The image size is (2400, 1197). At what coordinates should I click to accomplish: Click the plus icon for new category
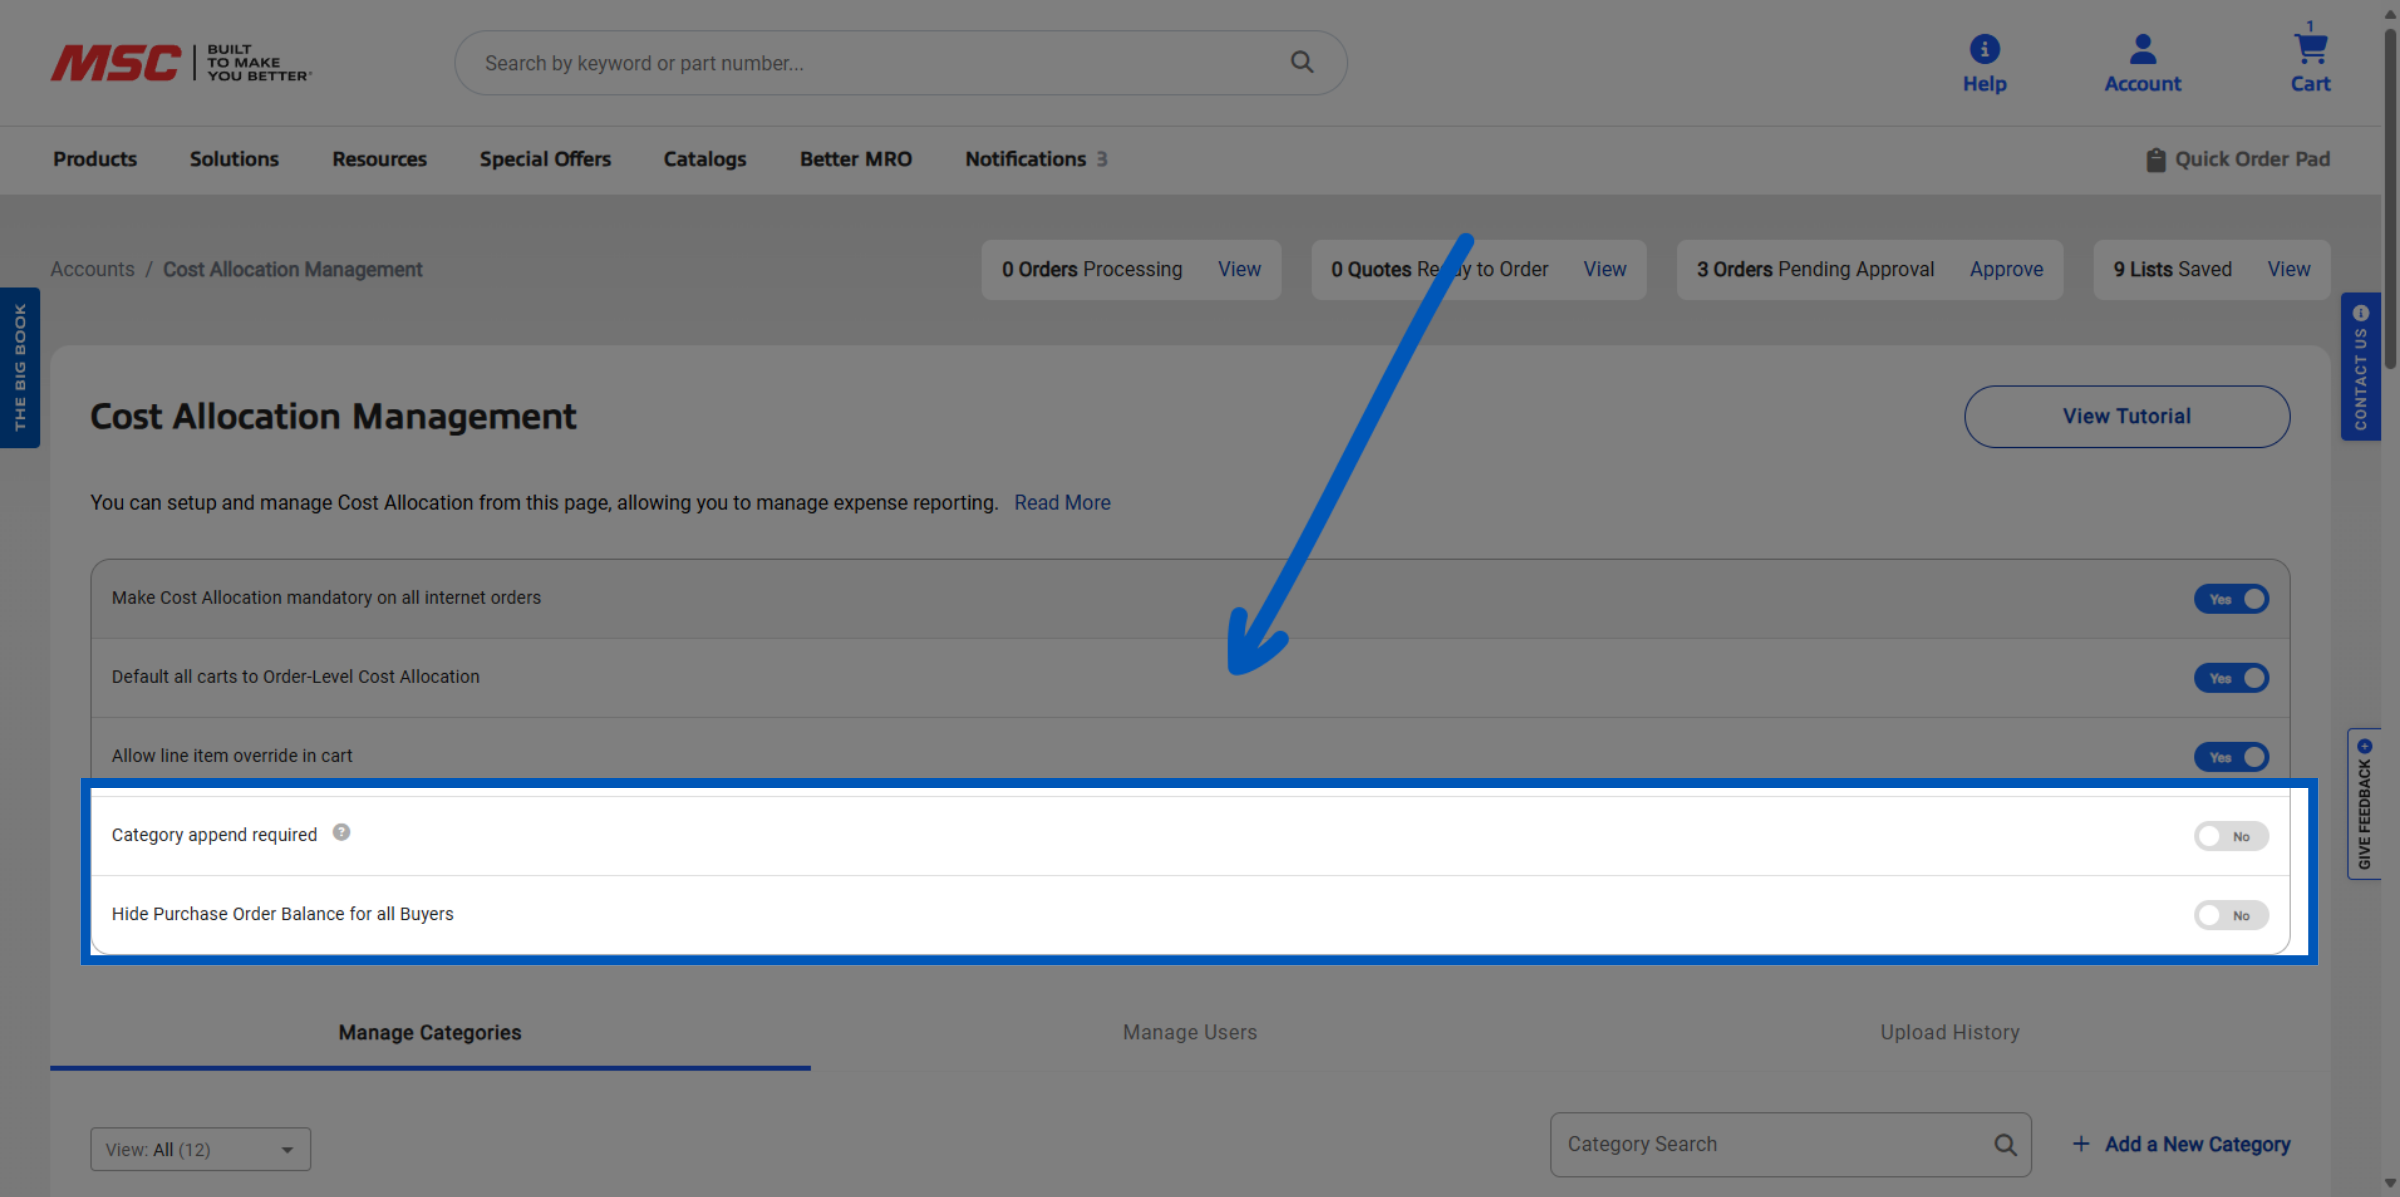2081,1143
